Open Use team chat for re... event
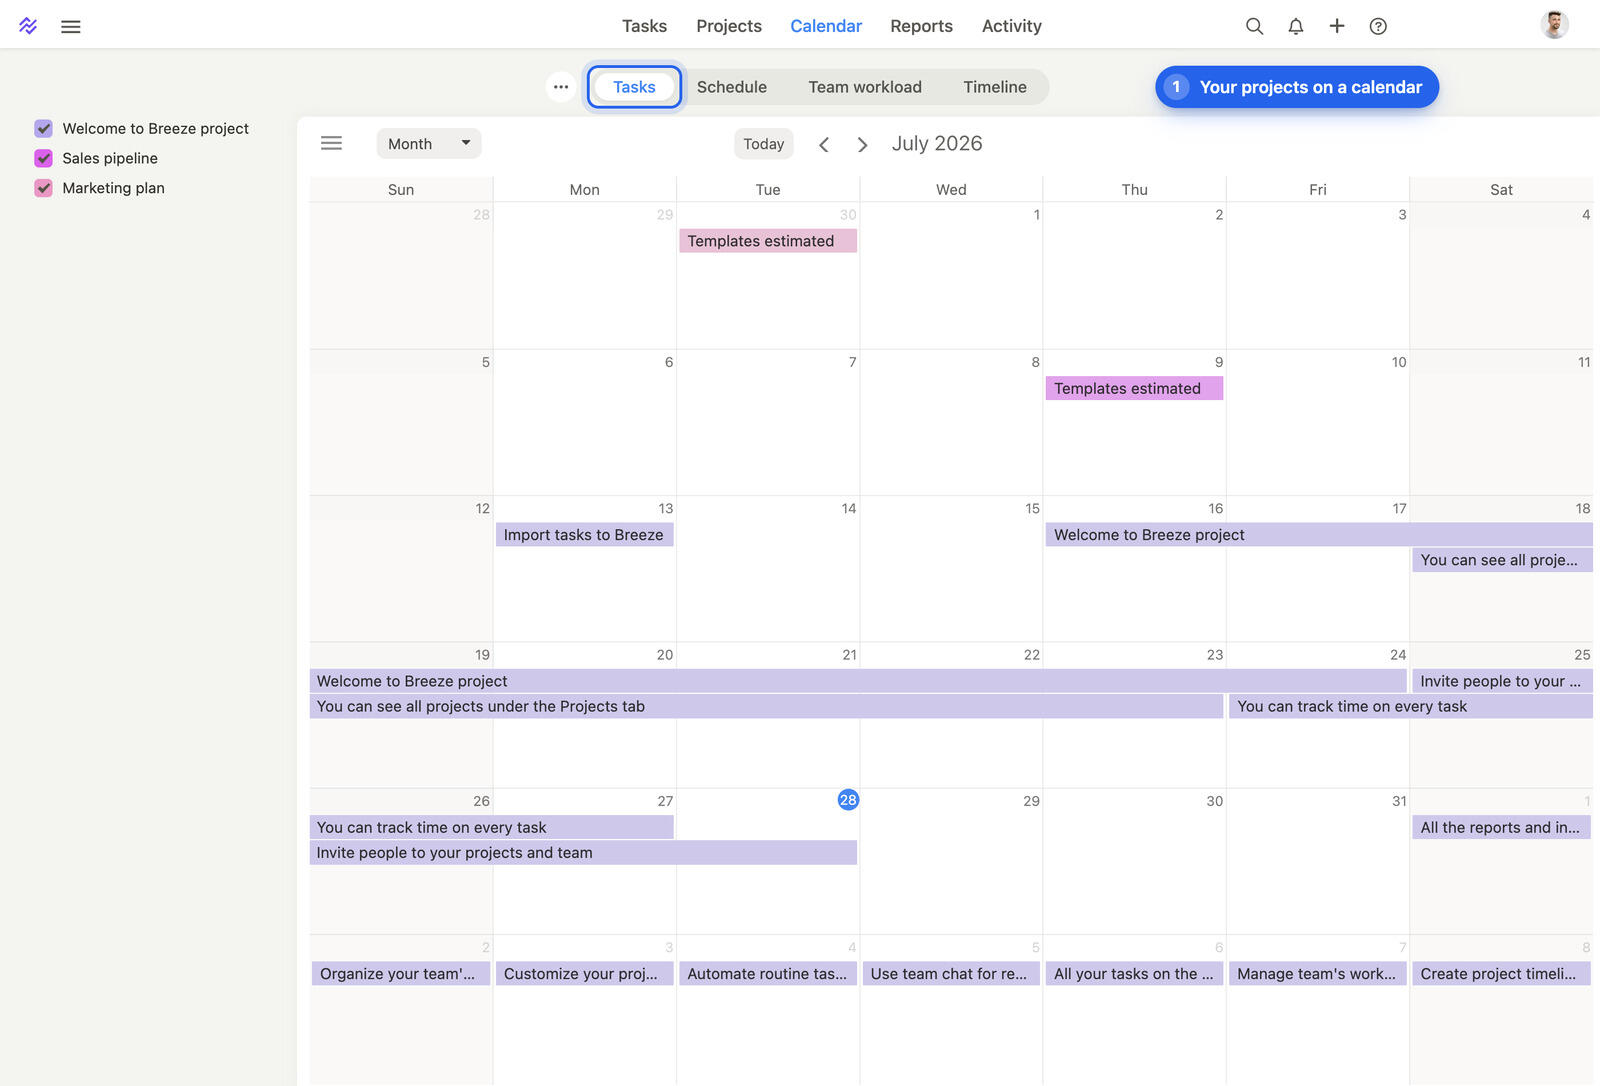 (951, 973)
